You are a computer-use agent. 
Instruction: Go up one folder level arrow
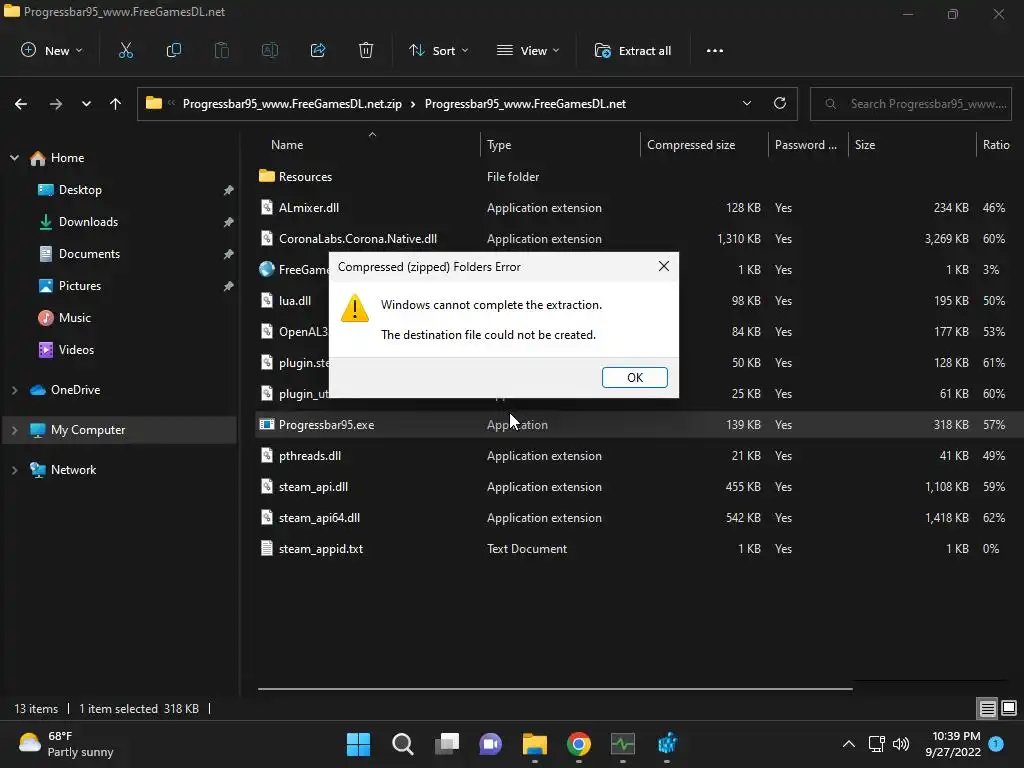tap(116, 104)
